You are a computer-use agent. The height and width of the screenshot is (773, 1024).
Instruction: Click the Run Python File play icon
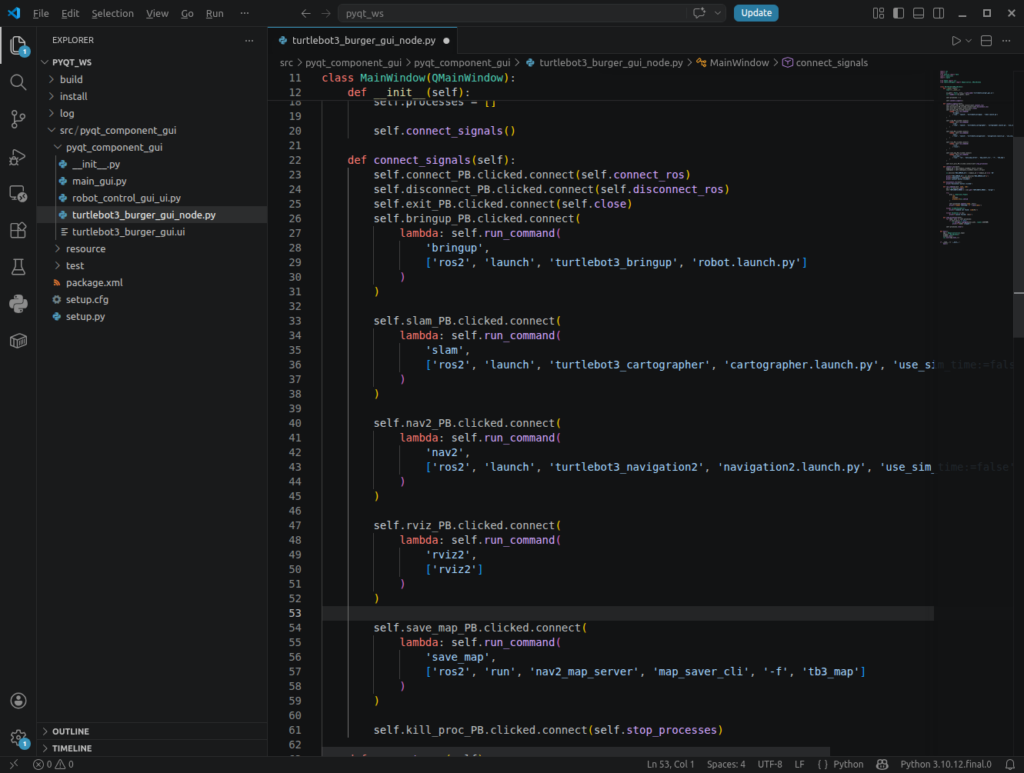(955, 40)
